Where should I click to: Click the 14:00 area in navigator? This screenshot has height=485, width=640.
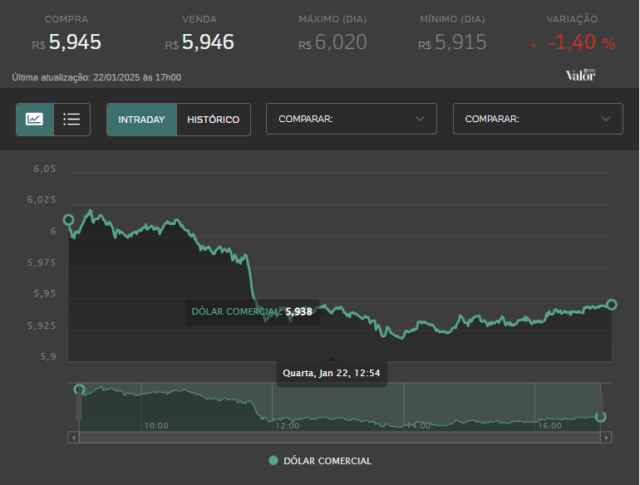pos(419,426)
